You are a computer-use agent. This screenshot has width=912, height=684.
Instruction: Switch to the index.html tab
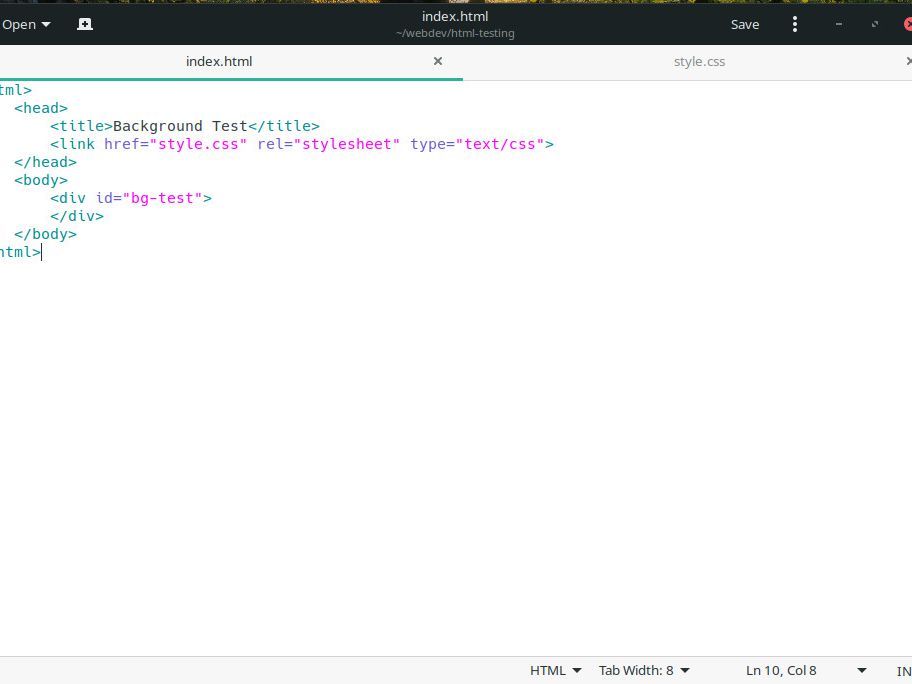pyautogui.click(x=219, y=62)
